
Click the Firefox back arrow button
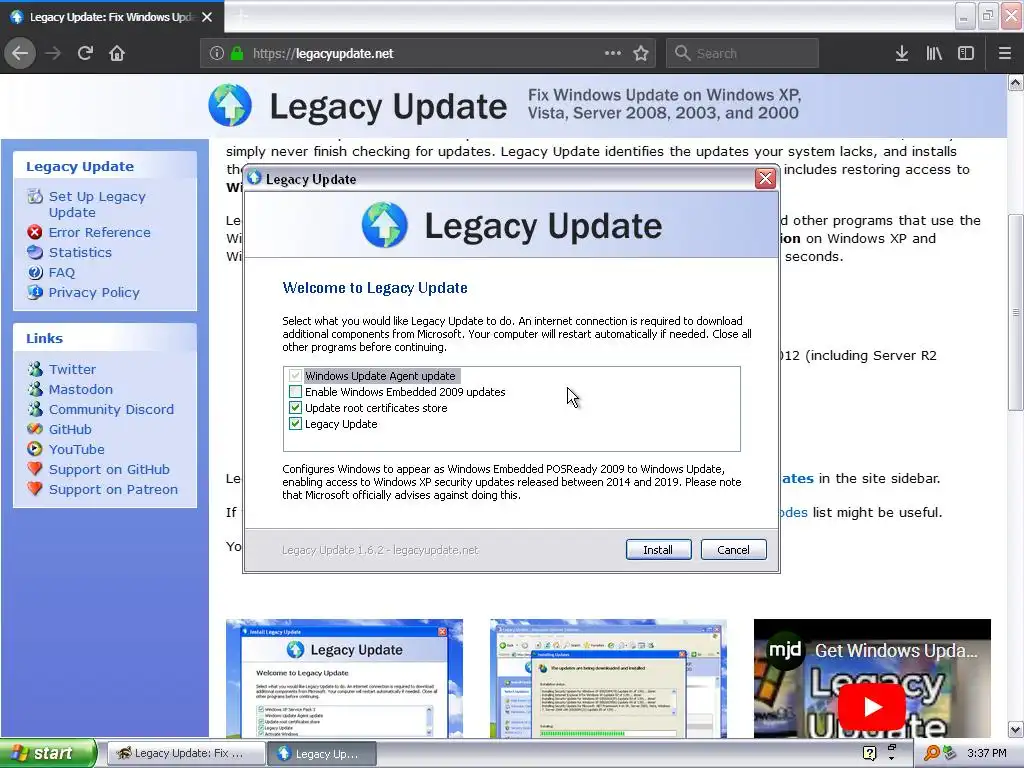tap(20, 53)
